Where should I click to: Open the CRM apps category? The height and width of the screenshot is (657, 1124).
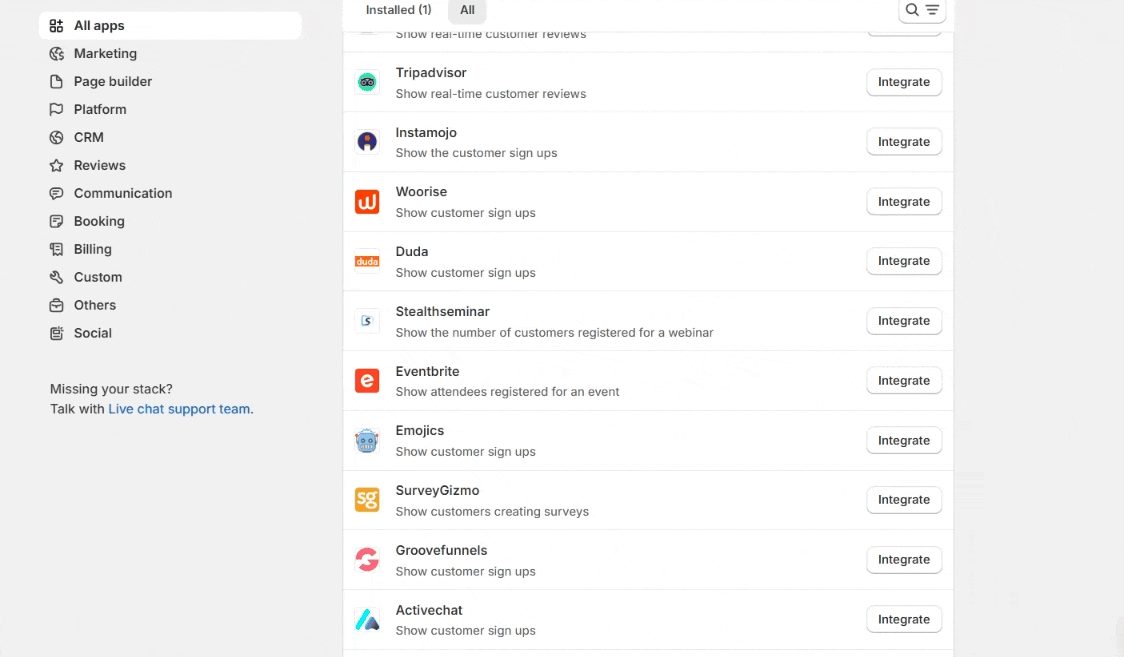88,138
